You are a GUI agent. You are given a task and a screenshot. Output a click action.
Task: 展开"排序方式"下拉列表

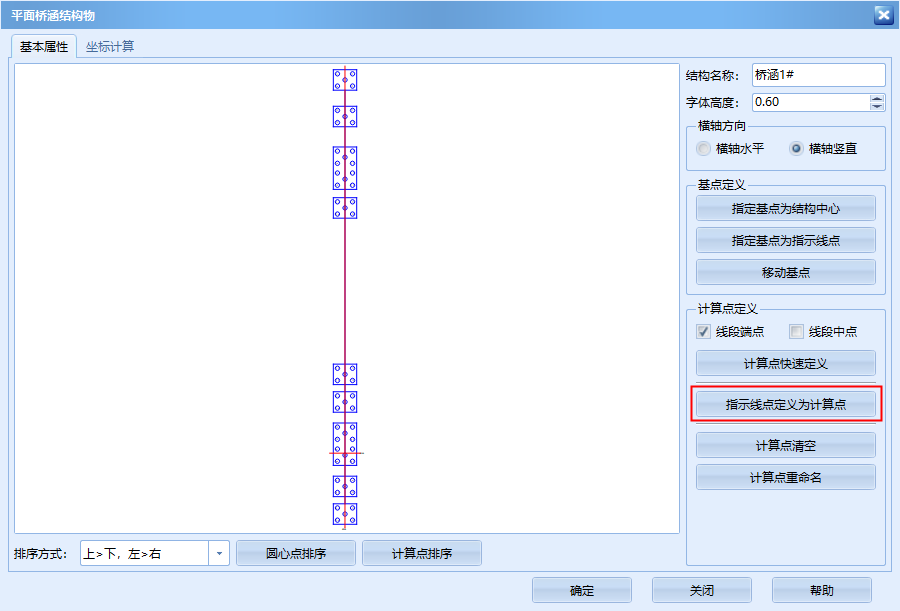219,552
